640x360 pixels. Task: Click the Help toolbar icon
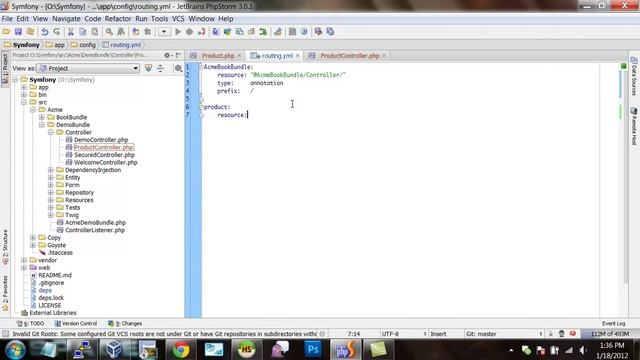[304, 32]
